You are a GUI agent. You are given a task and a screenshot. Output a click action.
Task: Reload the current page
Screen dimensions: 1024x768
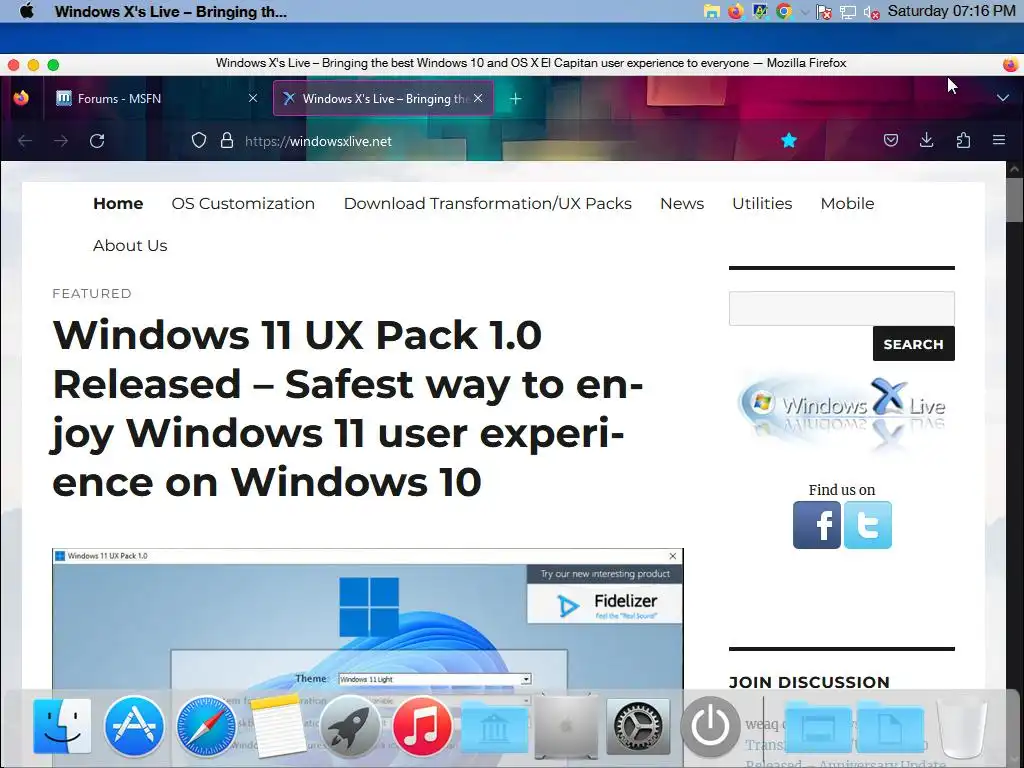tap(97, 140)
